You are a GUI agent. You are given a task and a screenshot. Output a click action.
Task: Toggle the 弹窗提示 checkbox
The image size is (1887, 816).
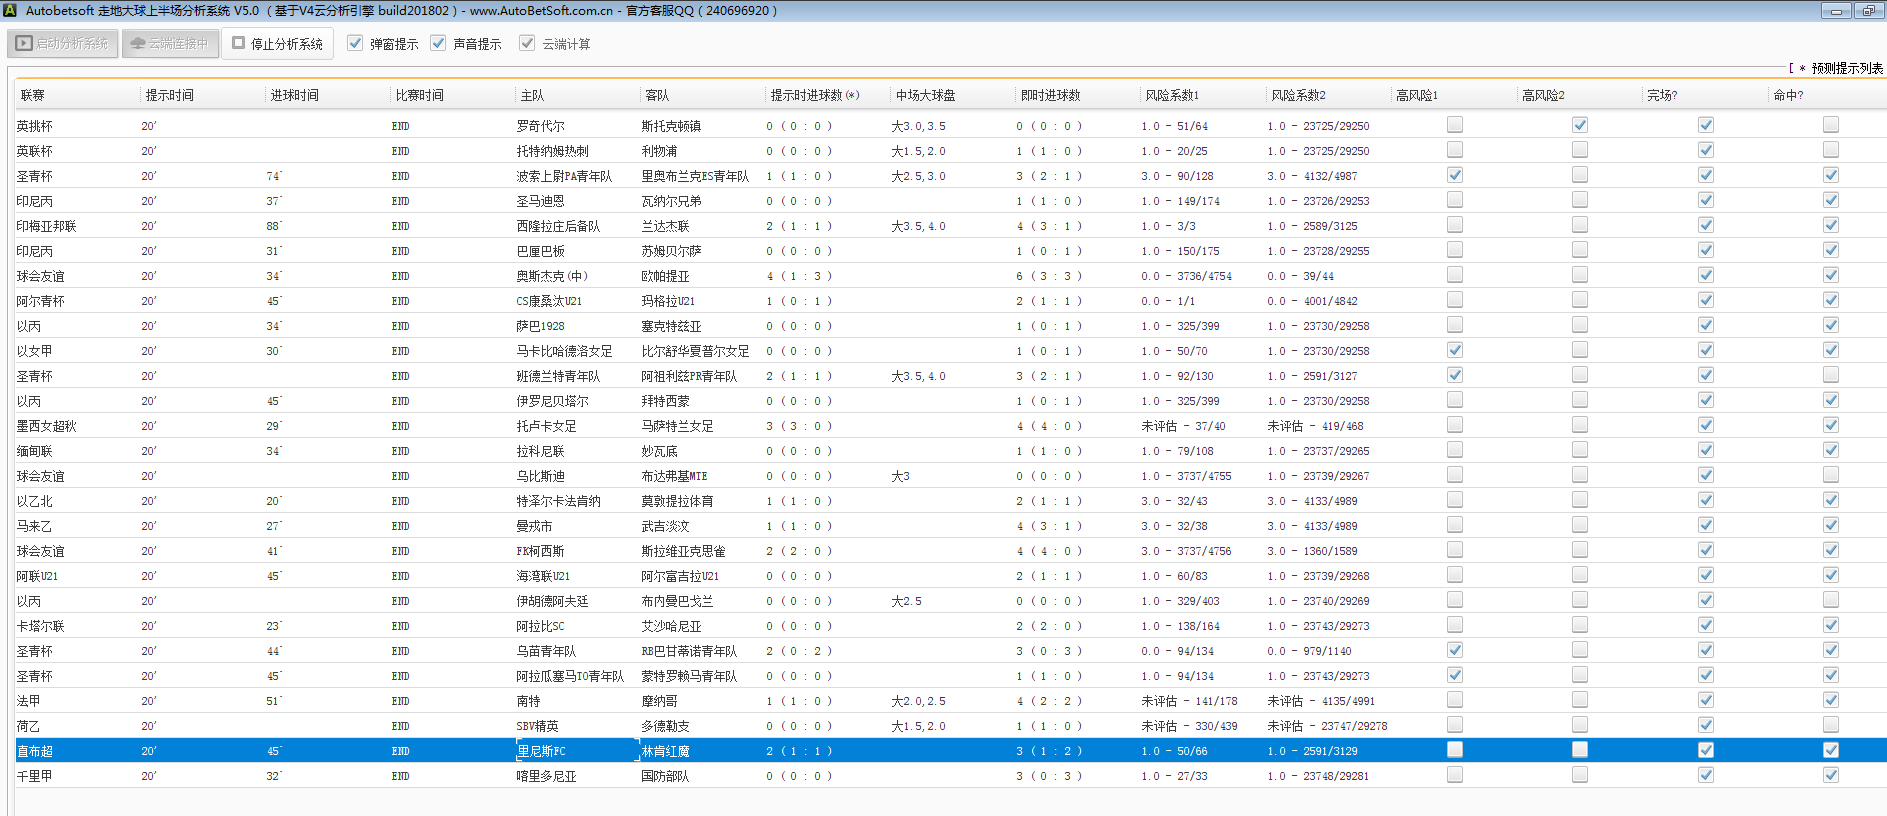point(355,43)
